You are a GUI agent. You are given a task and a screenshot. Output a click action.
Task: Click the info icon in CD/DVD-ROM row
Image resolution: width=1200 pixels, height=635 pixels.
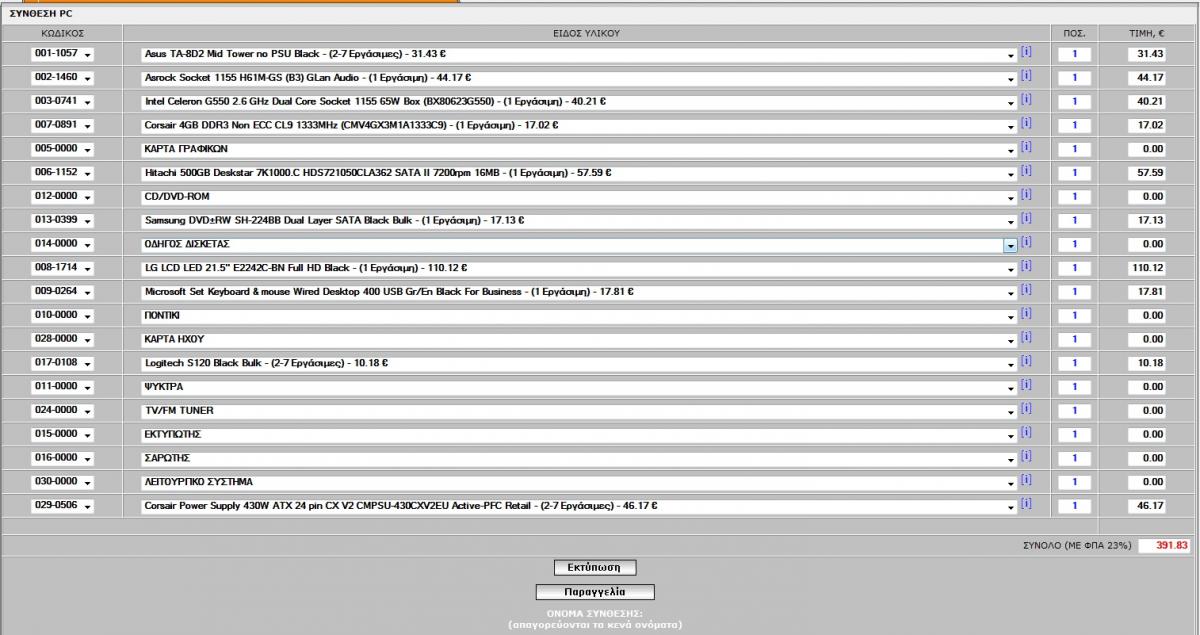click(x=1026, y=196)
